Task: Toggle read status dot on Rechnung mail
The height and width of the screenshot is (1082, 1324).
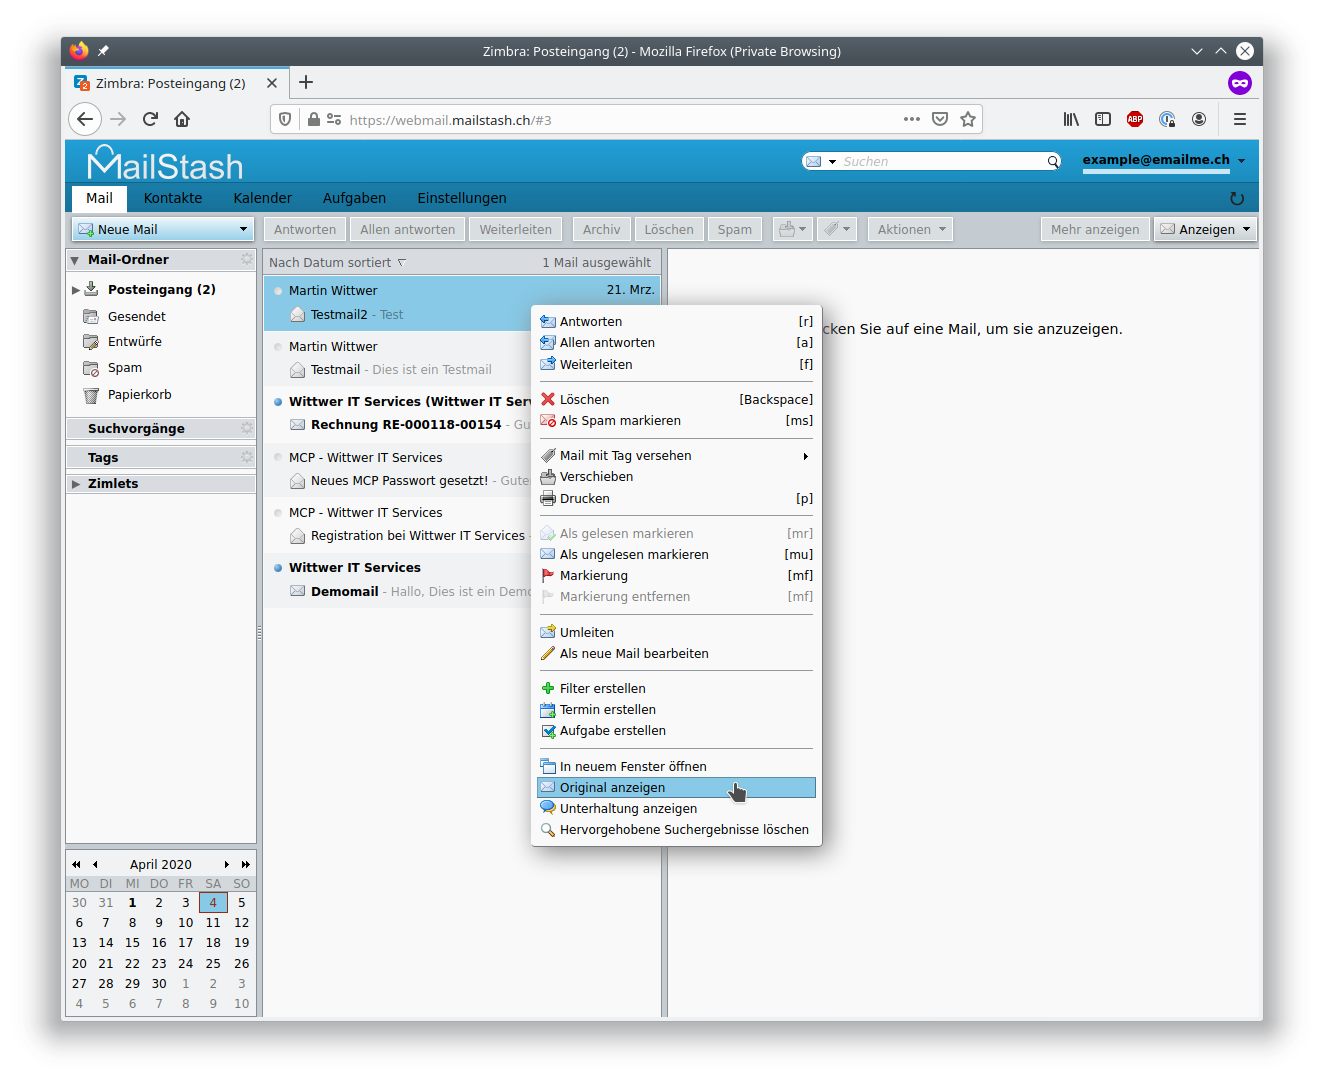Action: [x=278, y=402]
